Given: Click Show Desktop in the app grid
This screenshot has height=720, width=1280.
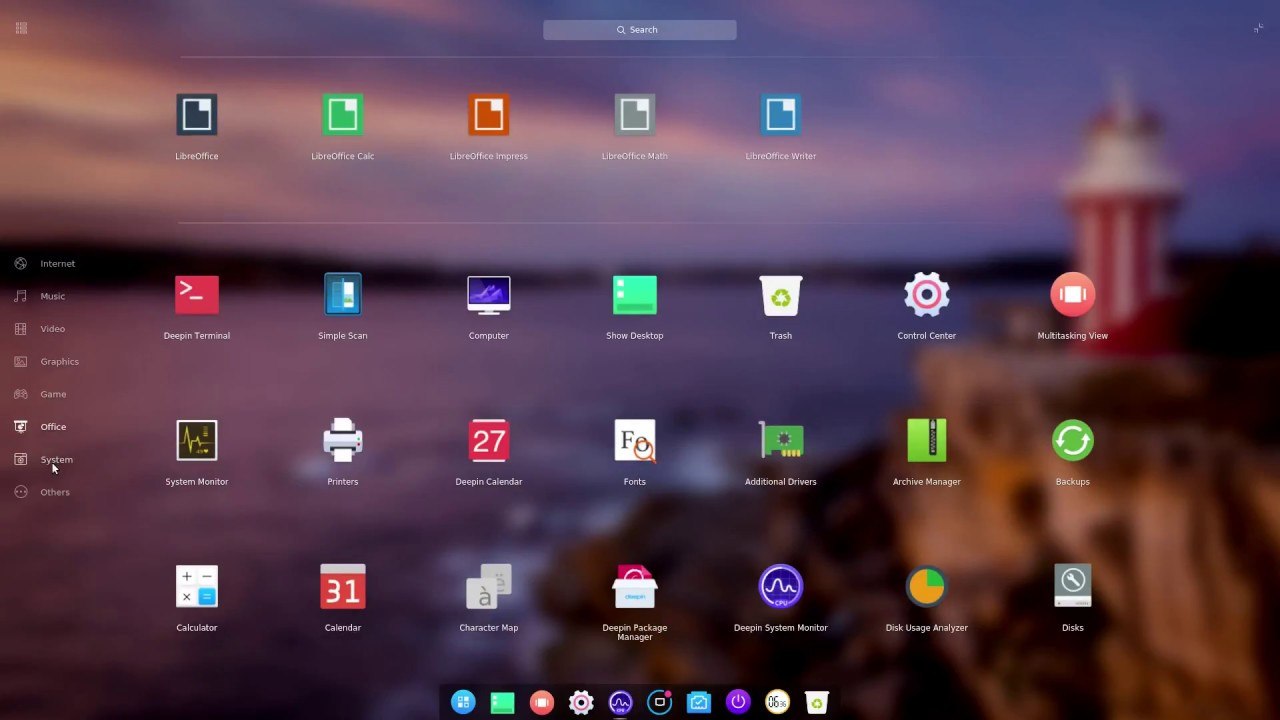Looking at the screenshot, I should pos(635,295).
